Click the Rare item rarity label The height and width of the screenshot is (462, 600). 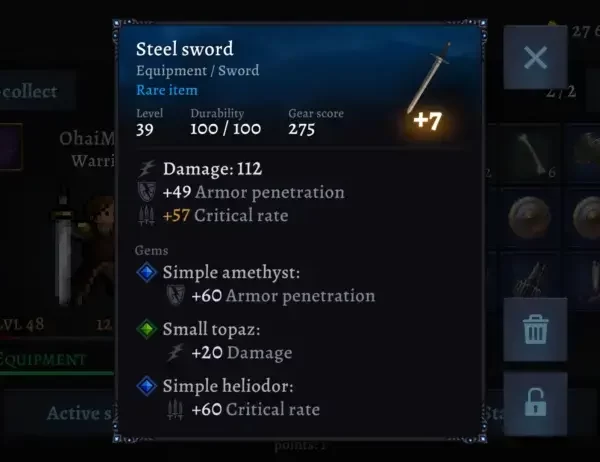167,90
